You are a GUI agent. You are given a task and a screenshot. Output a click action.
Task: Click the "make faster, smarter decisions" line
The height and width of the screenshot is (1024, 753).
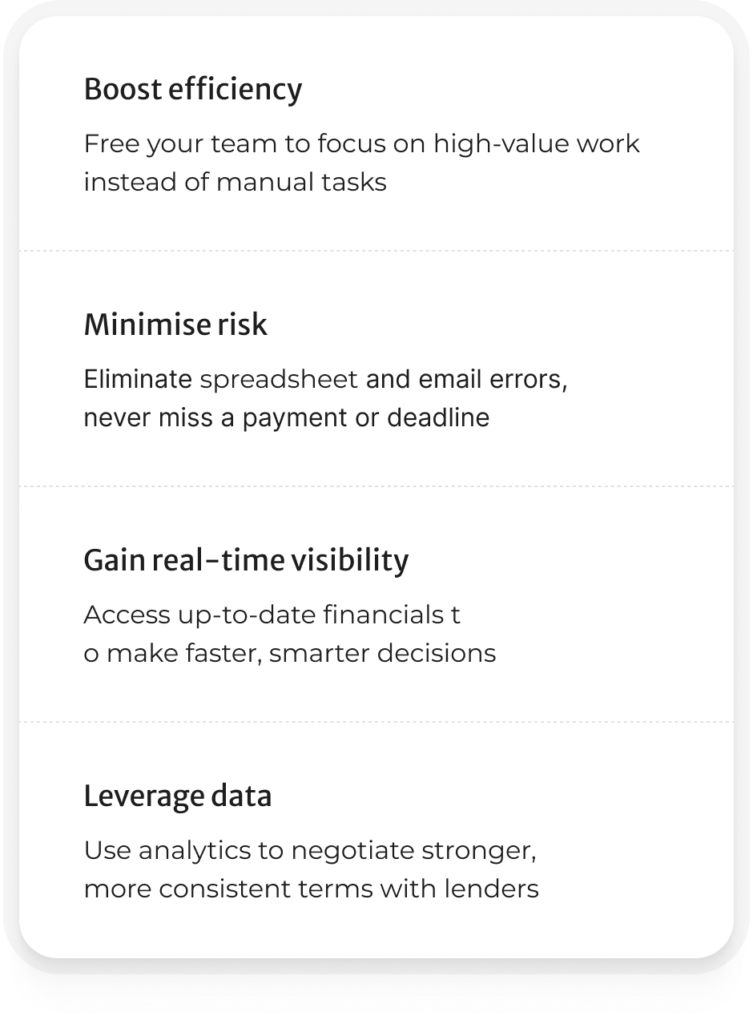click(x=290, y=654)
